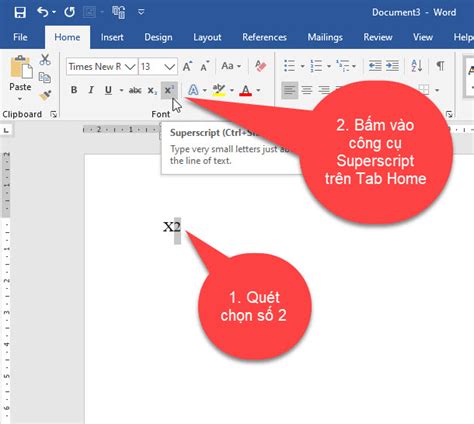The width and height of the screenshot is (474, 424).
Task: Switch to the Insert tab
Action: 112,37
